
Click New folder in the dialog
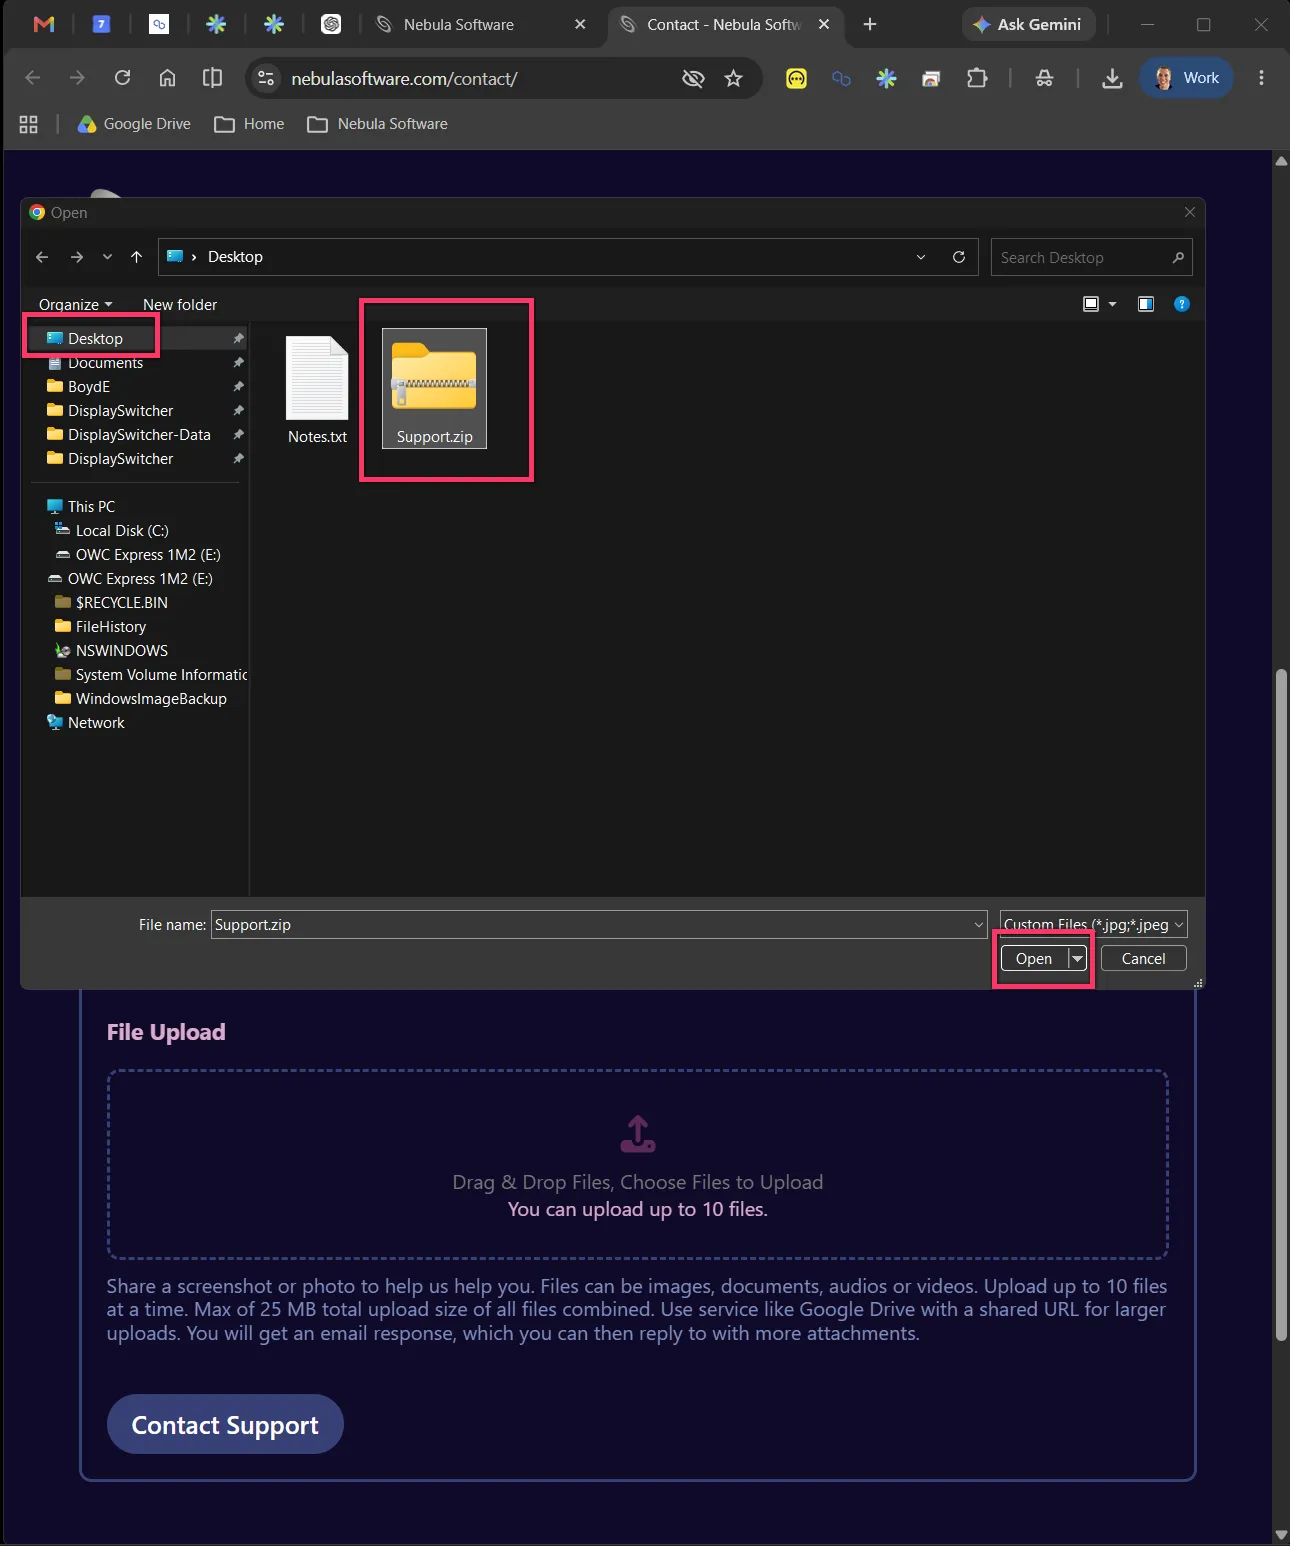point(180,305)
